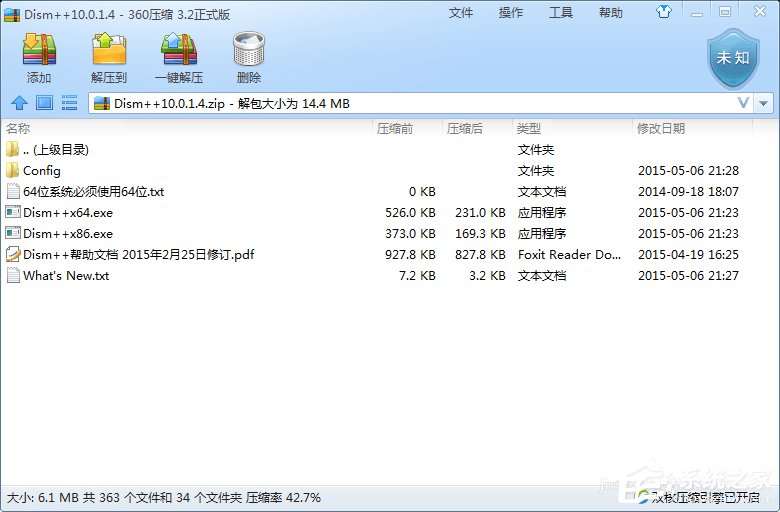Click the 删除 (Delete) trash icon
This screenshot has width=780, height=512.
249,49
